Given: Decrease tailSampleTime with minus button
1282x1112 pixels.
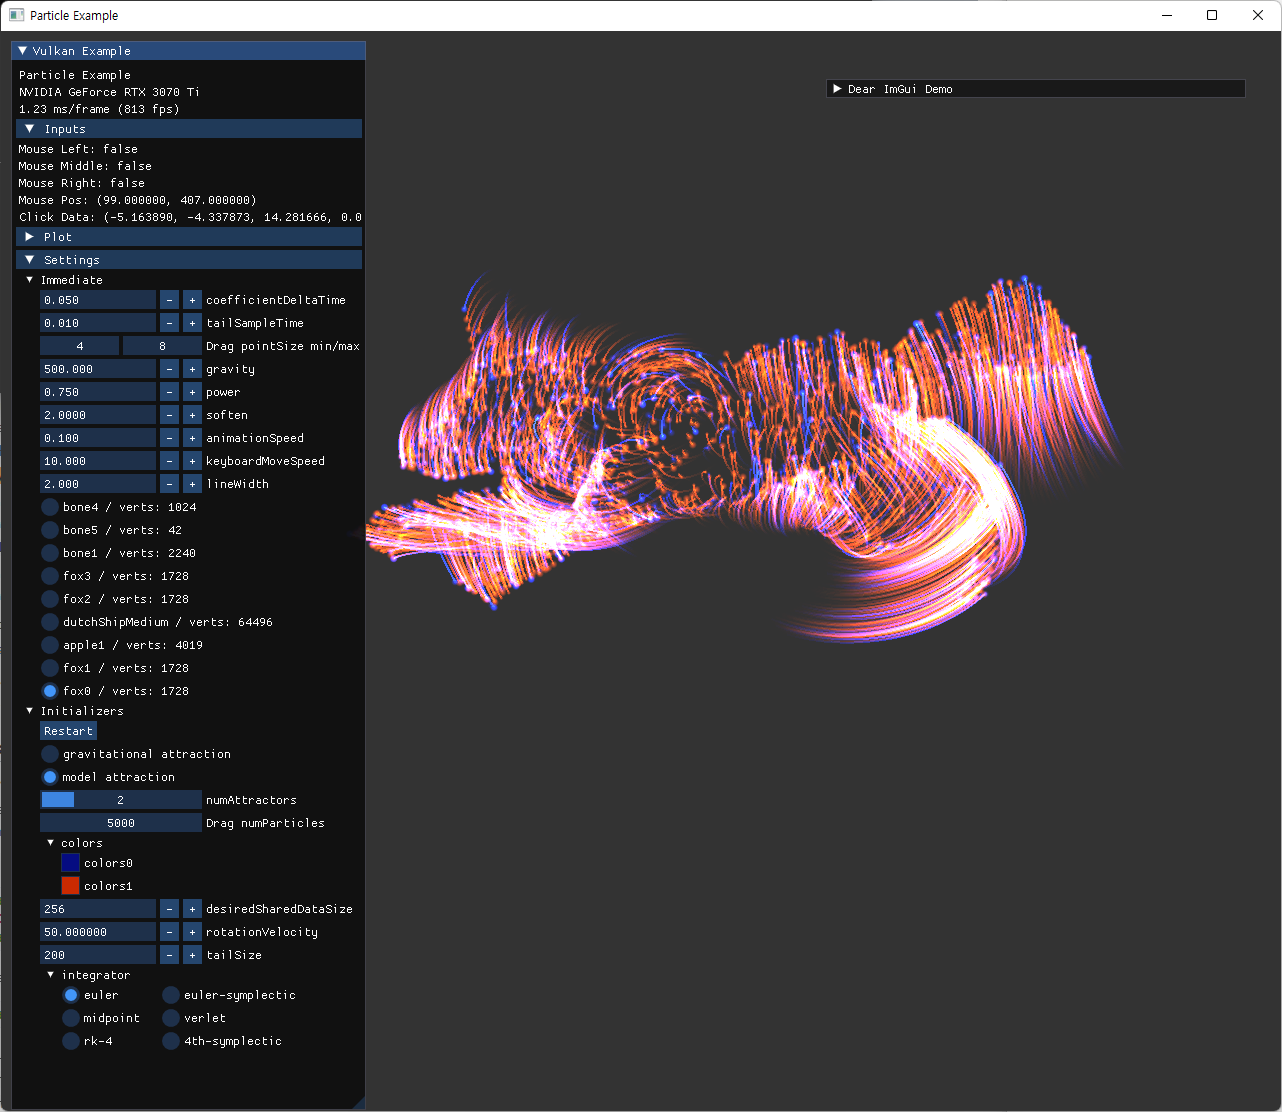Looking at the screenshot, I should [x=169, y=323].
